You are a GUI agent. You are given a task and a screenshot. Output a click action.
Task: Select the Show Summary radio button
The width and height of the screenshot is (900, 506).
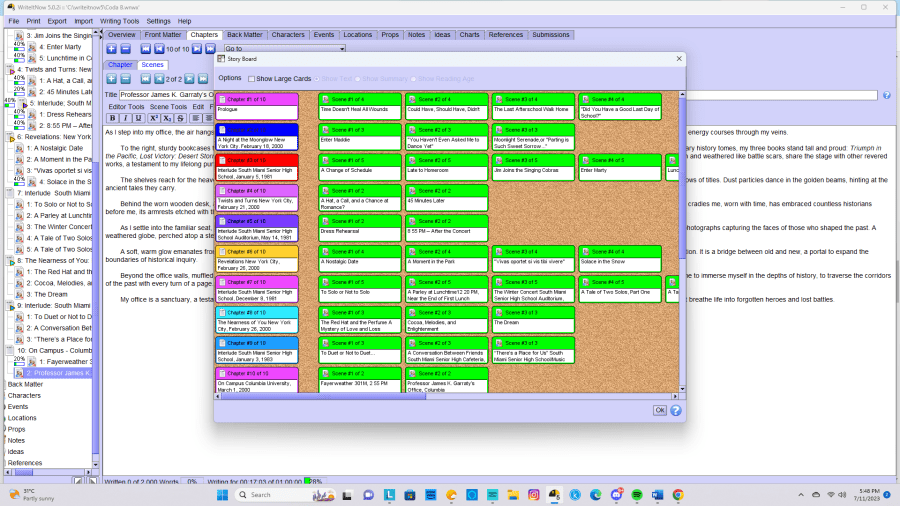(358, 78)
